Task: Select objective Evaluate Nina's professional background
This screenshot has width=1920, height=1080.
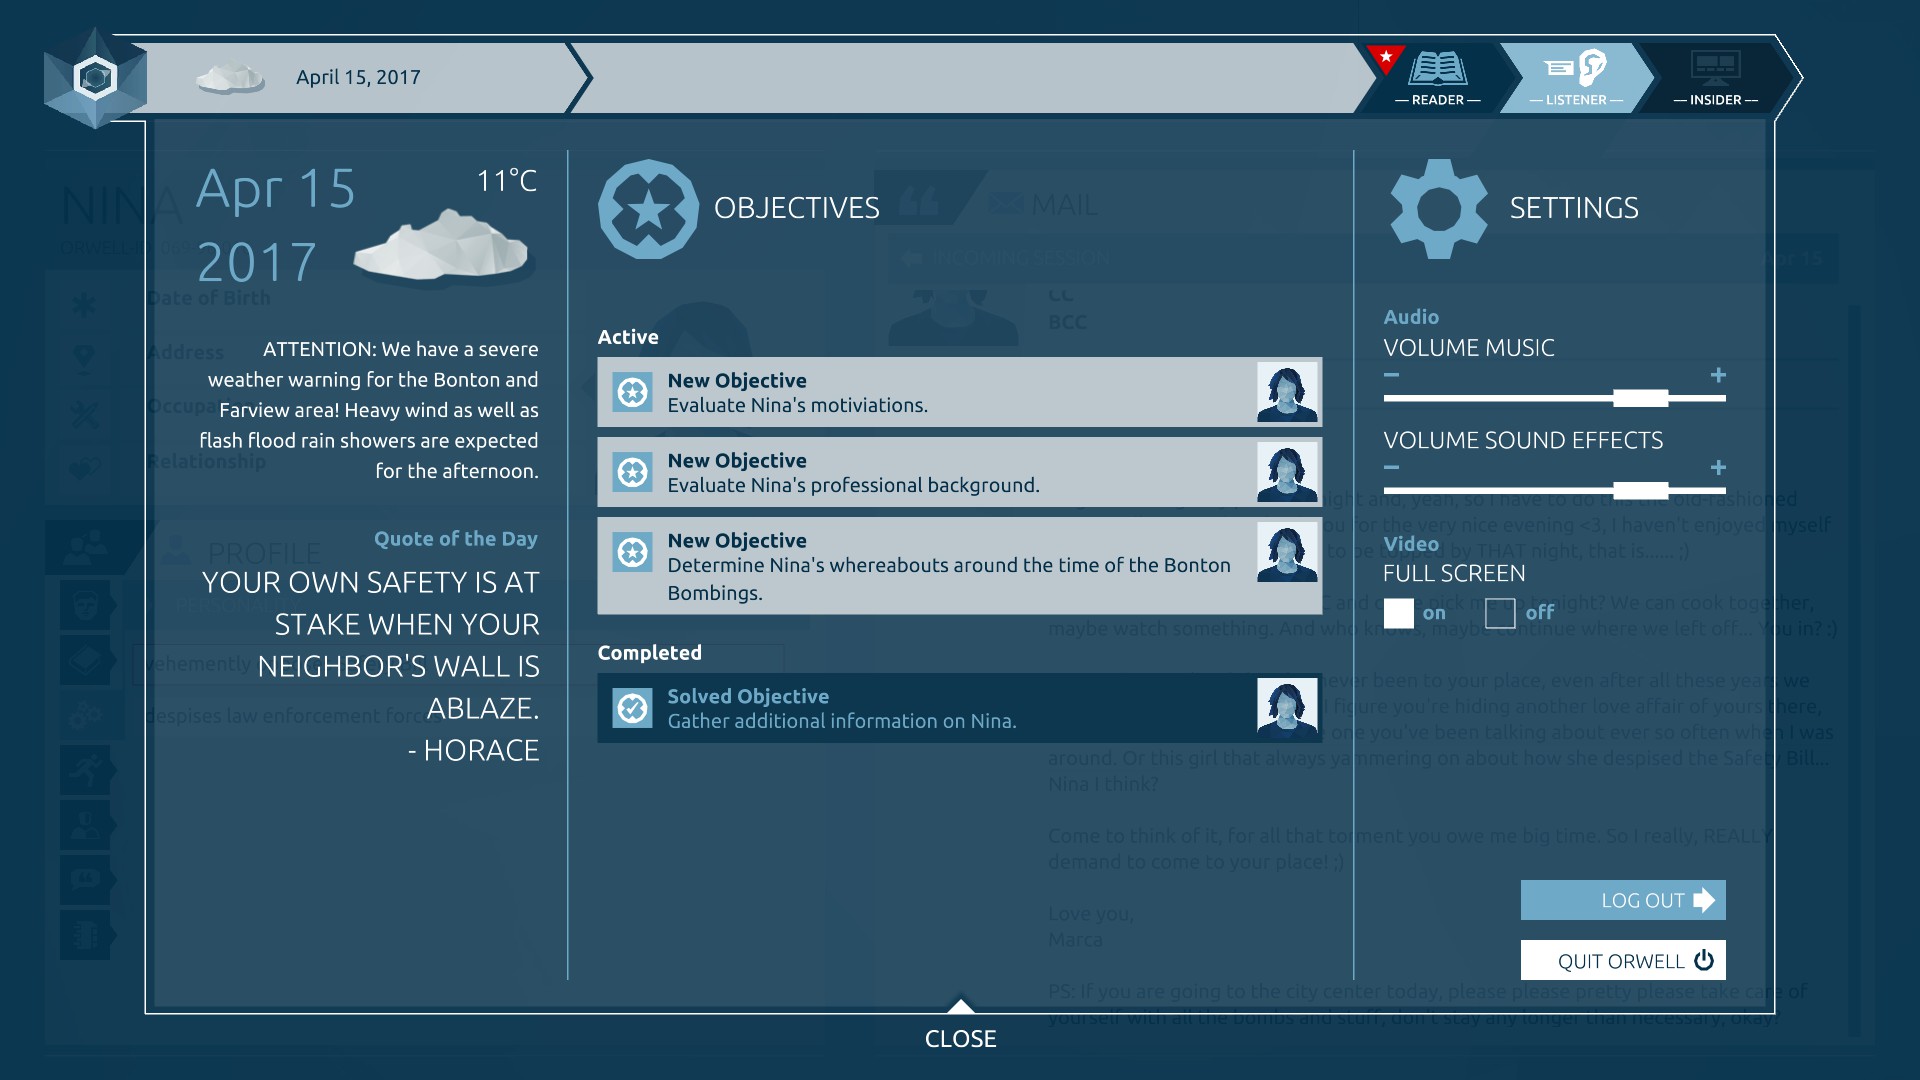Action: point(959,472)
